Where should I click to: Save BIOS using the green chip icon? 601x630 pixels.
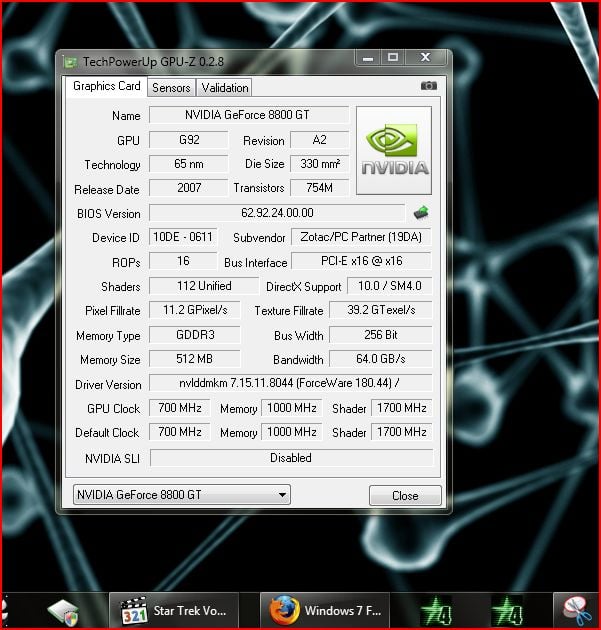point(421,212)
